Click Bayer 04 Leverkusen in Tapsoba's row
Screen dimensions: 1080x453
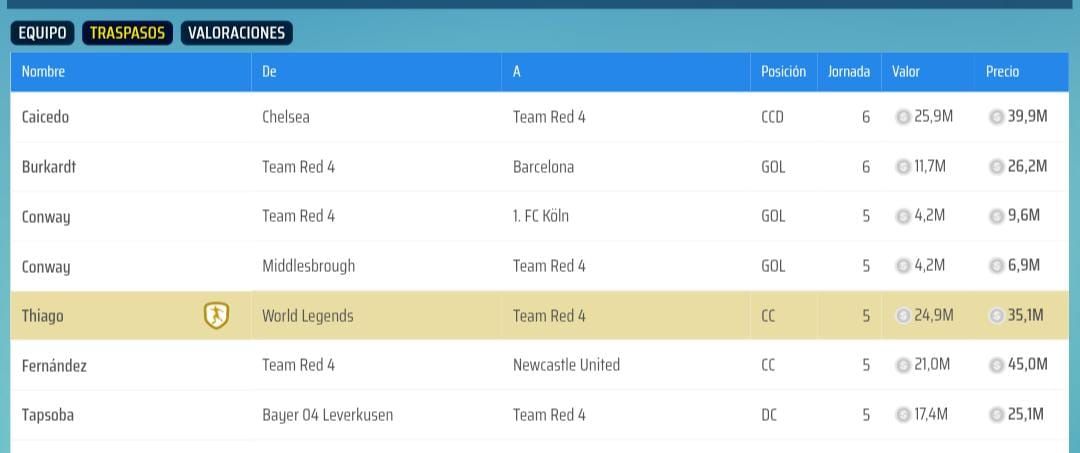328,415
